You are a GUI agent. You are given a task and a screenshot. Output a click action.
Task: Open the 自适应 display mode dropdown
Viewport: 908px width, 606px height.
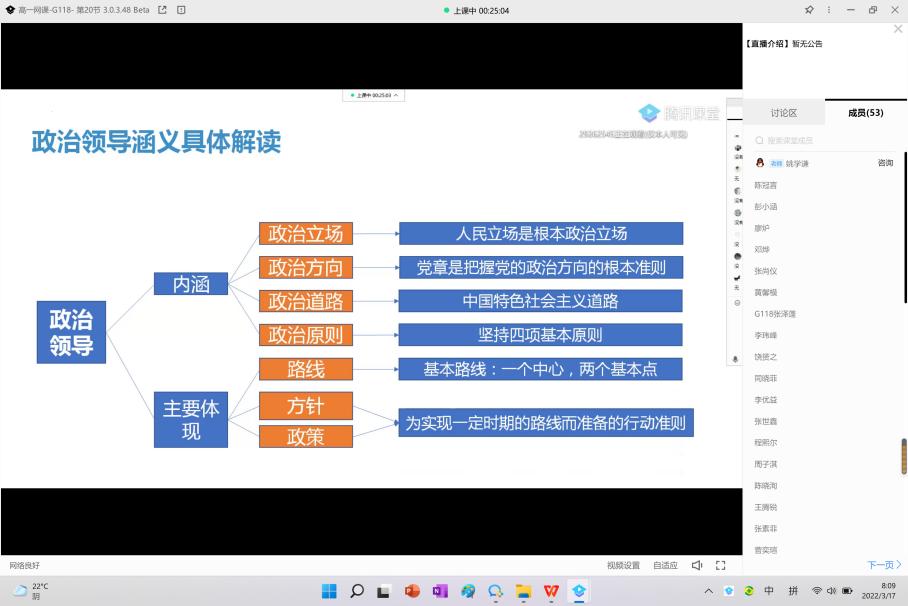pyautogui.click(x=665, y=565)
